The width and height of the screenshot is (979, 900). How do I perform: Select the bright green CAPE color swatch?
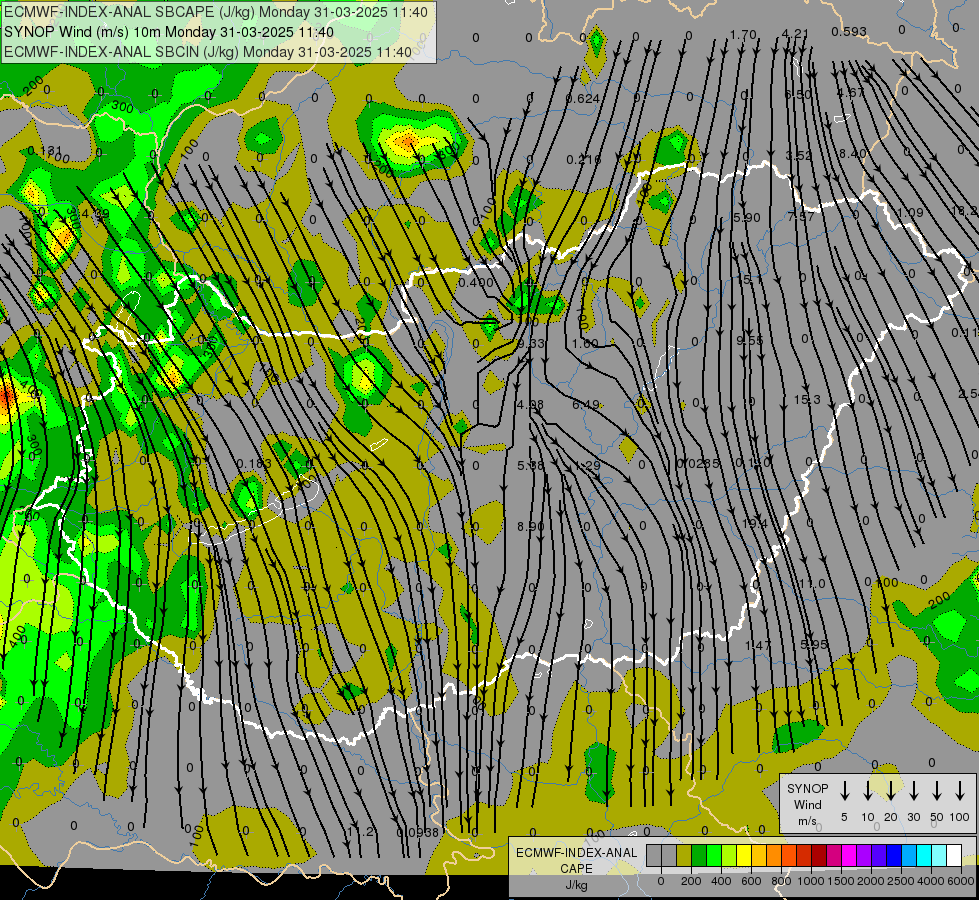(714, 855)
